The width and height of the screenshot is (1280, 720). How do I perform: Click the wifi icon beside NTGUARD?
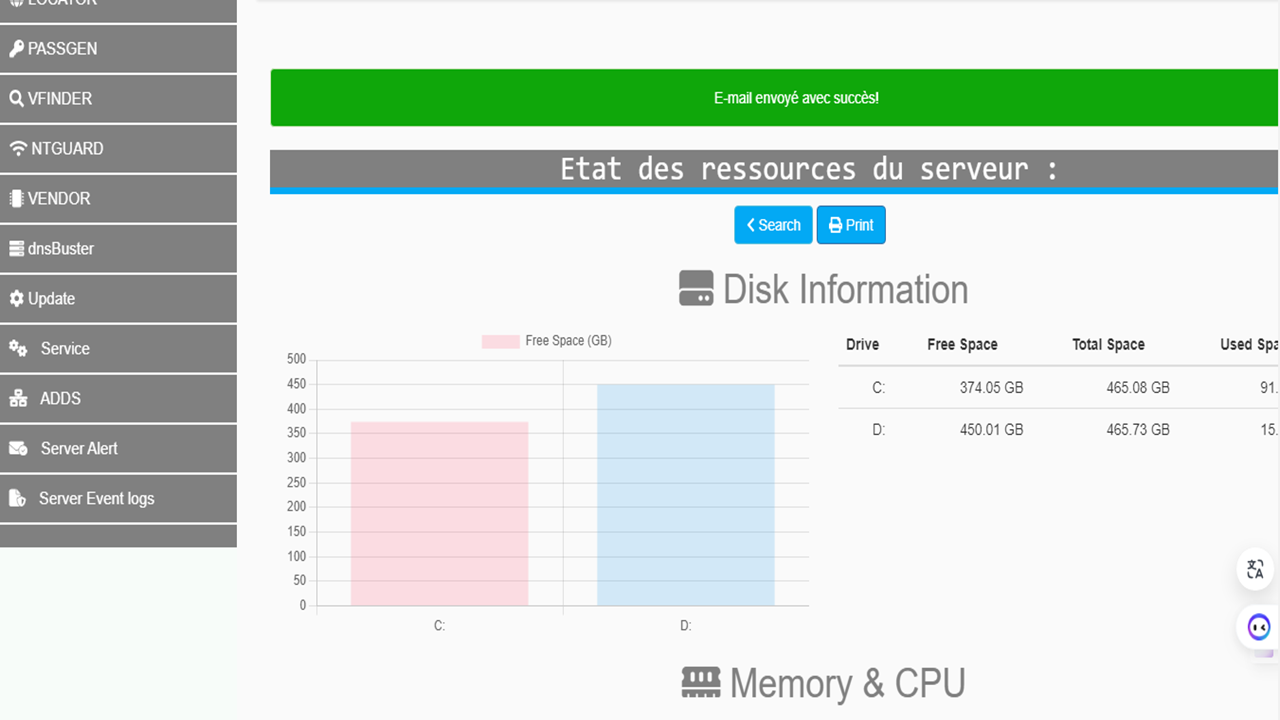point(18,149)
